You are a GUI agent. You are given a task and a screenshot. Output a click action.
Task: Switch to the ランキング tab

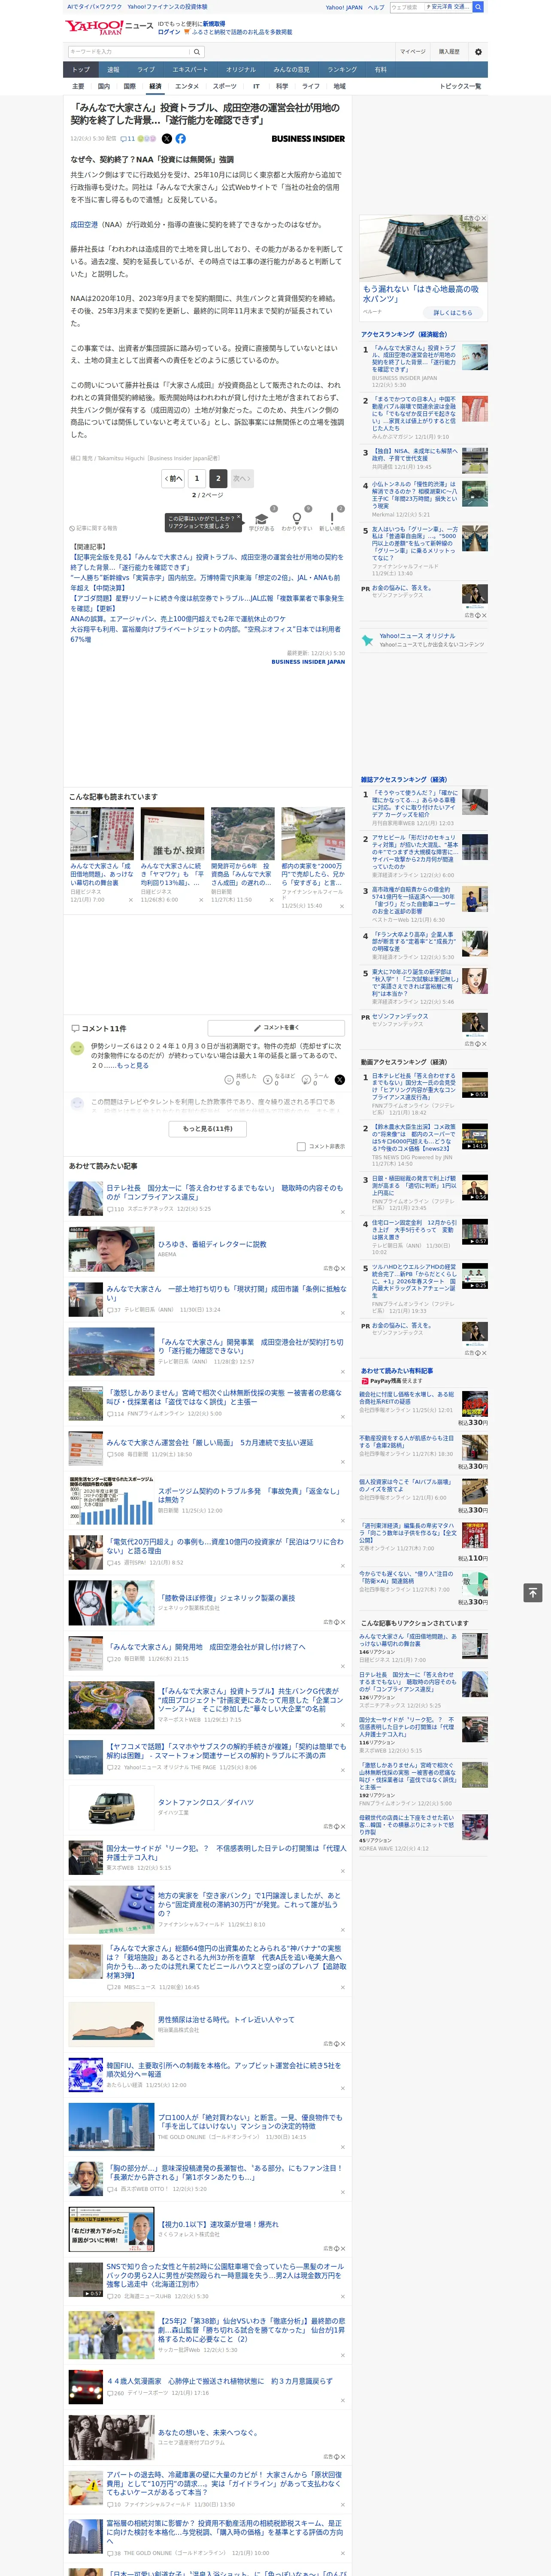pyautogui.click(x=342, y=70)
